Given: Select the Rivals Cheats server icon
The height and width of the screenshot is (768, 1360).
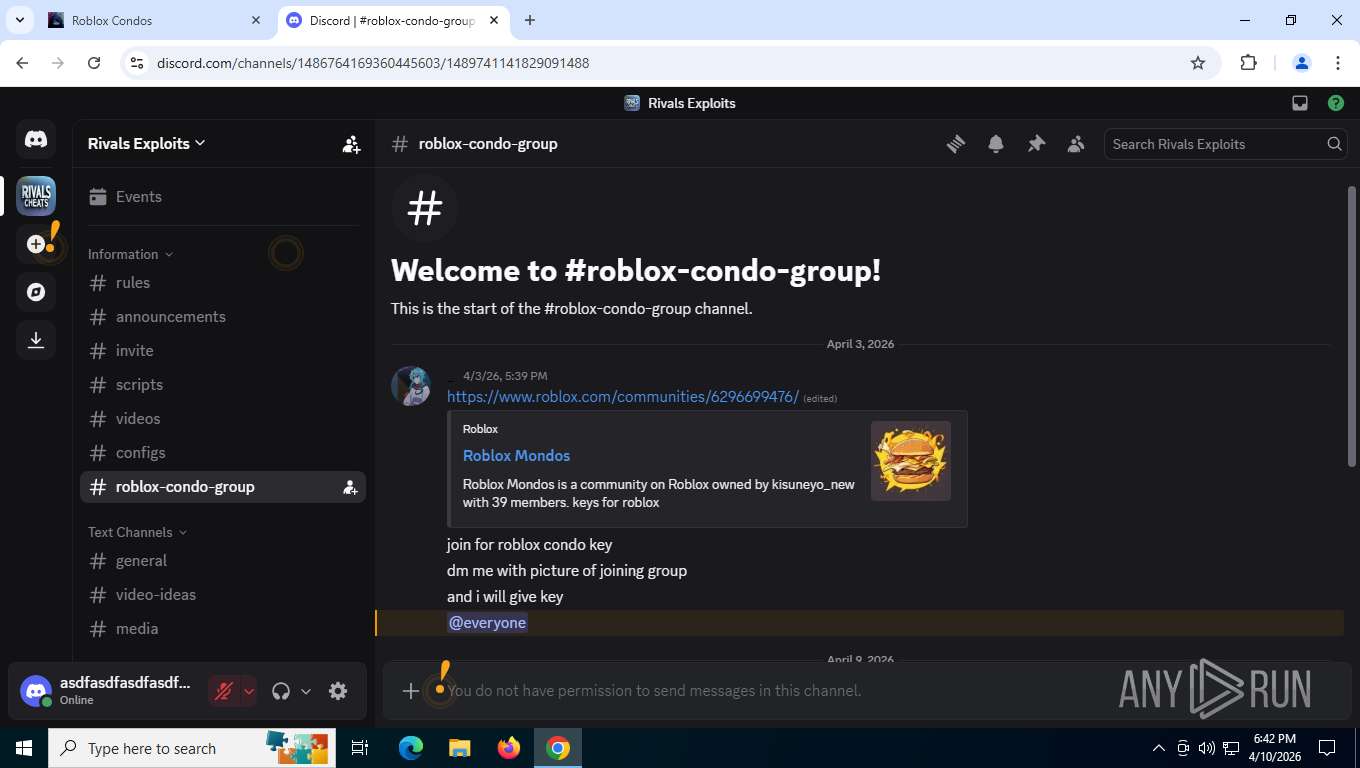Looking at the screenshot, I should coord(36,196).
